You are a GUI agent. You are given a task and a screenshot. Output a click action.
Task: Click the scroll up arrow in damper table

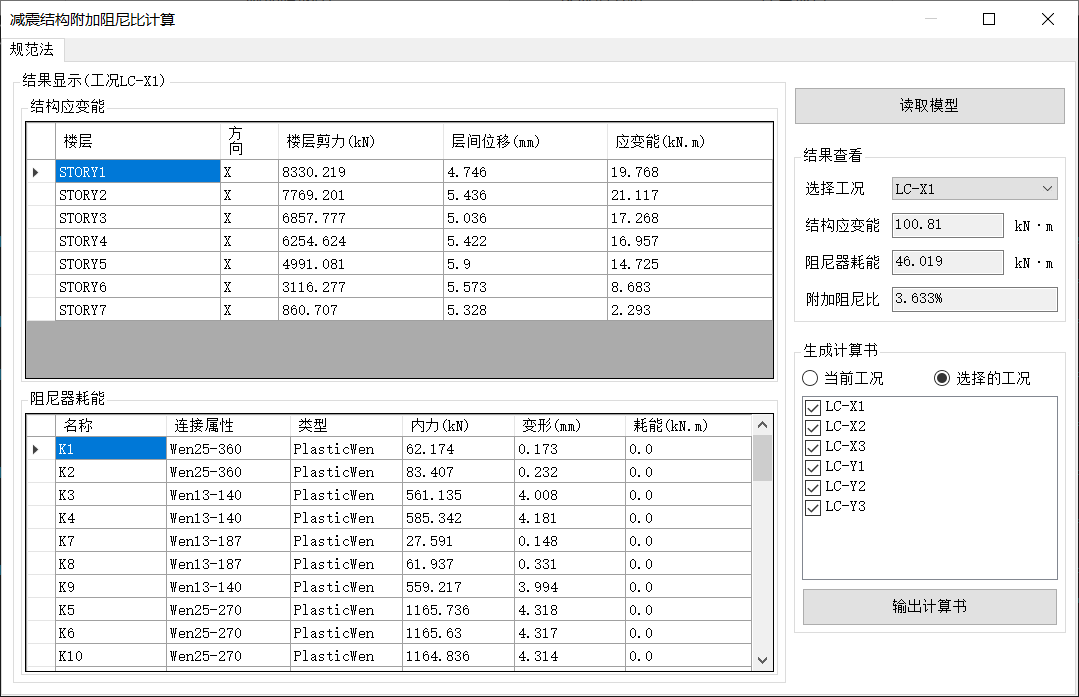[x=763, y=426]
